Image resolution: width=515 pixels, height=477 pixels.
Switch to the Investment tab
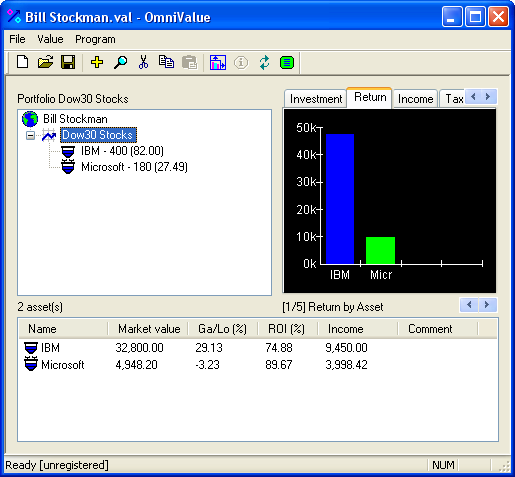[x=316, y=99]
